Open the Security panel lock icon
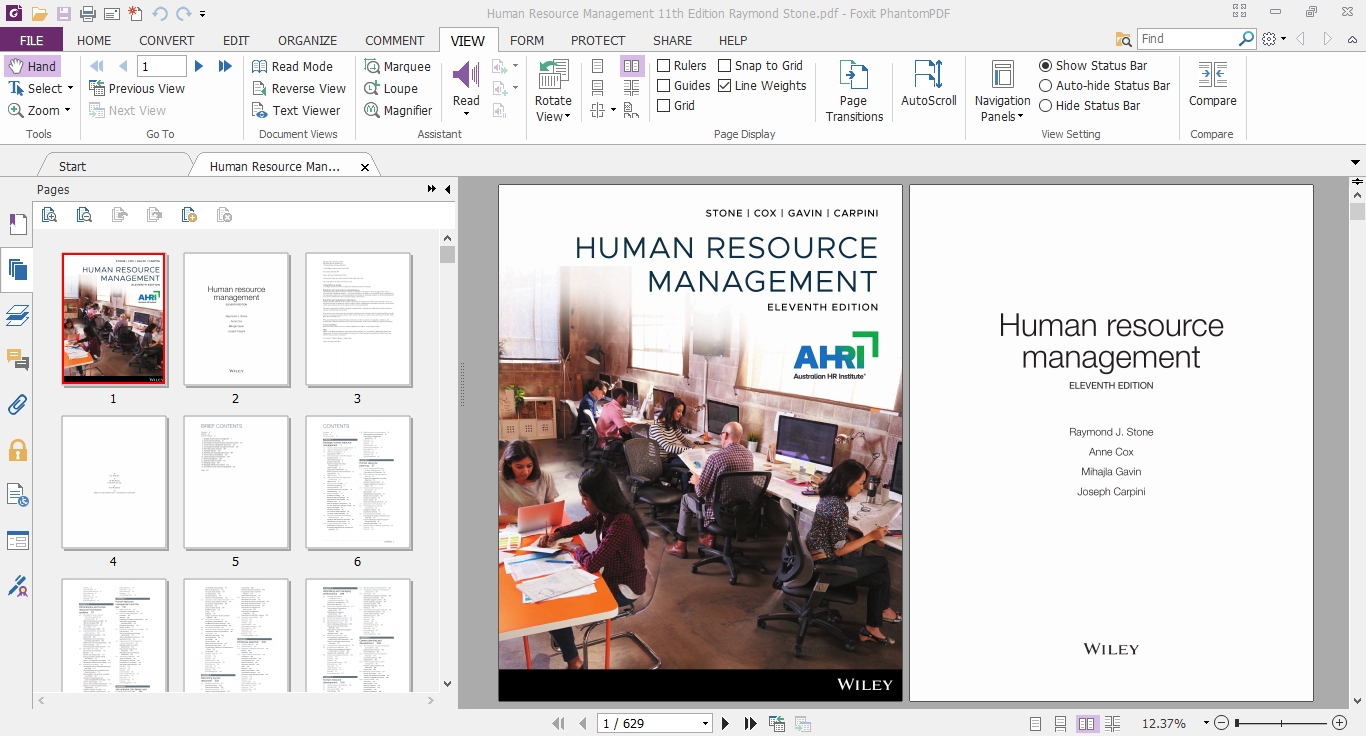The width and height of the screenshot is (1366, 736). (17, 450)
